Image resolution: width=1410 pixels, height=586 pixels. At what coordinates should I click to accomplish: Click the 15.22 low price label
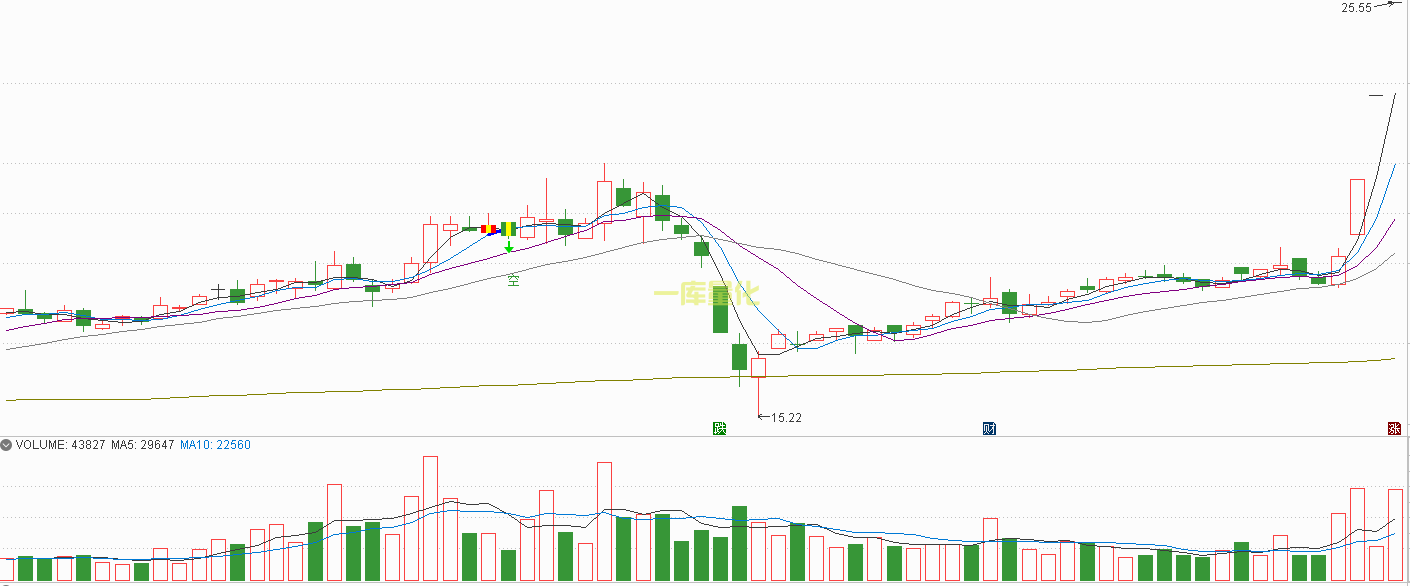pos(787,417)
